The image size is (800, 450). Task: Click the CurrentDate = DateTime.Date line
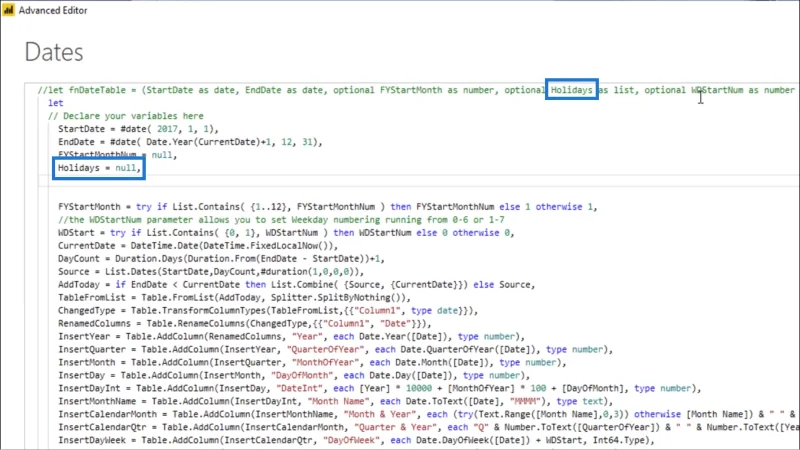(198, 245)
